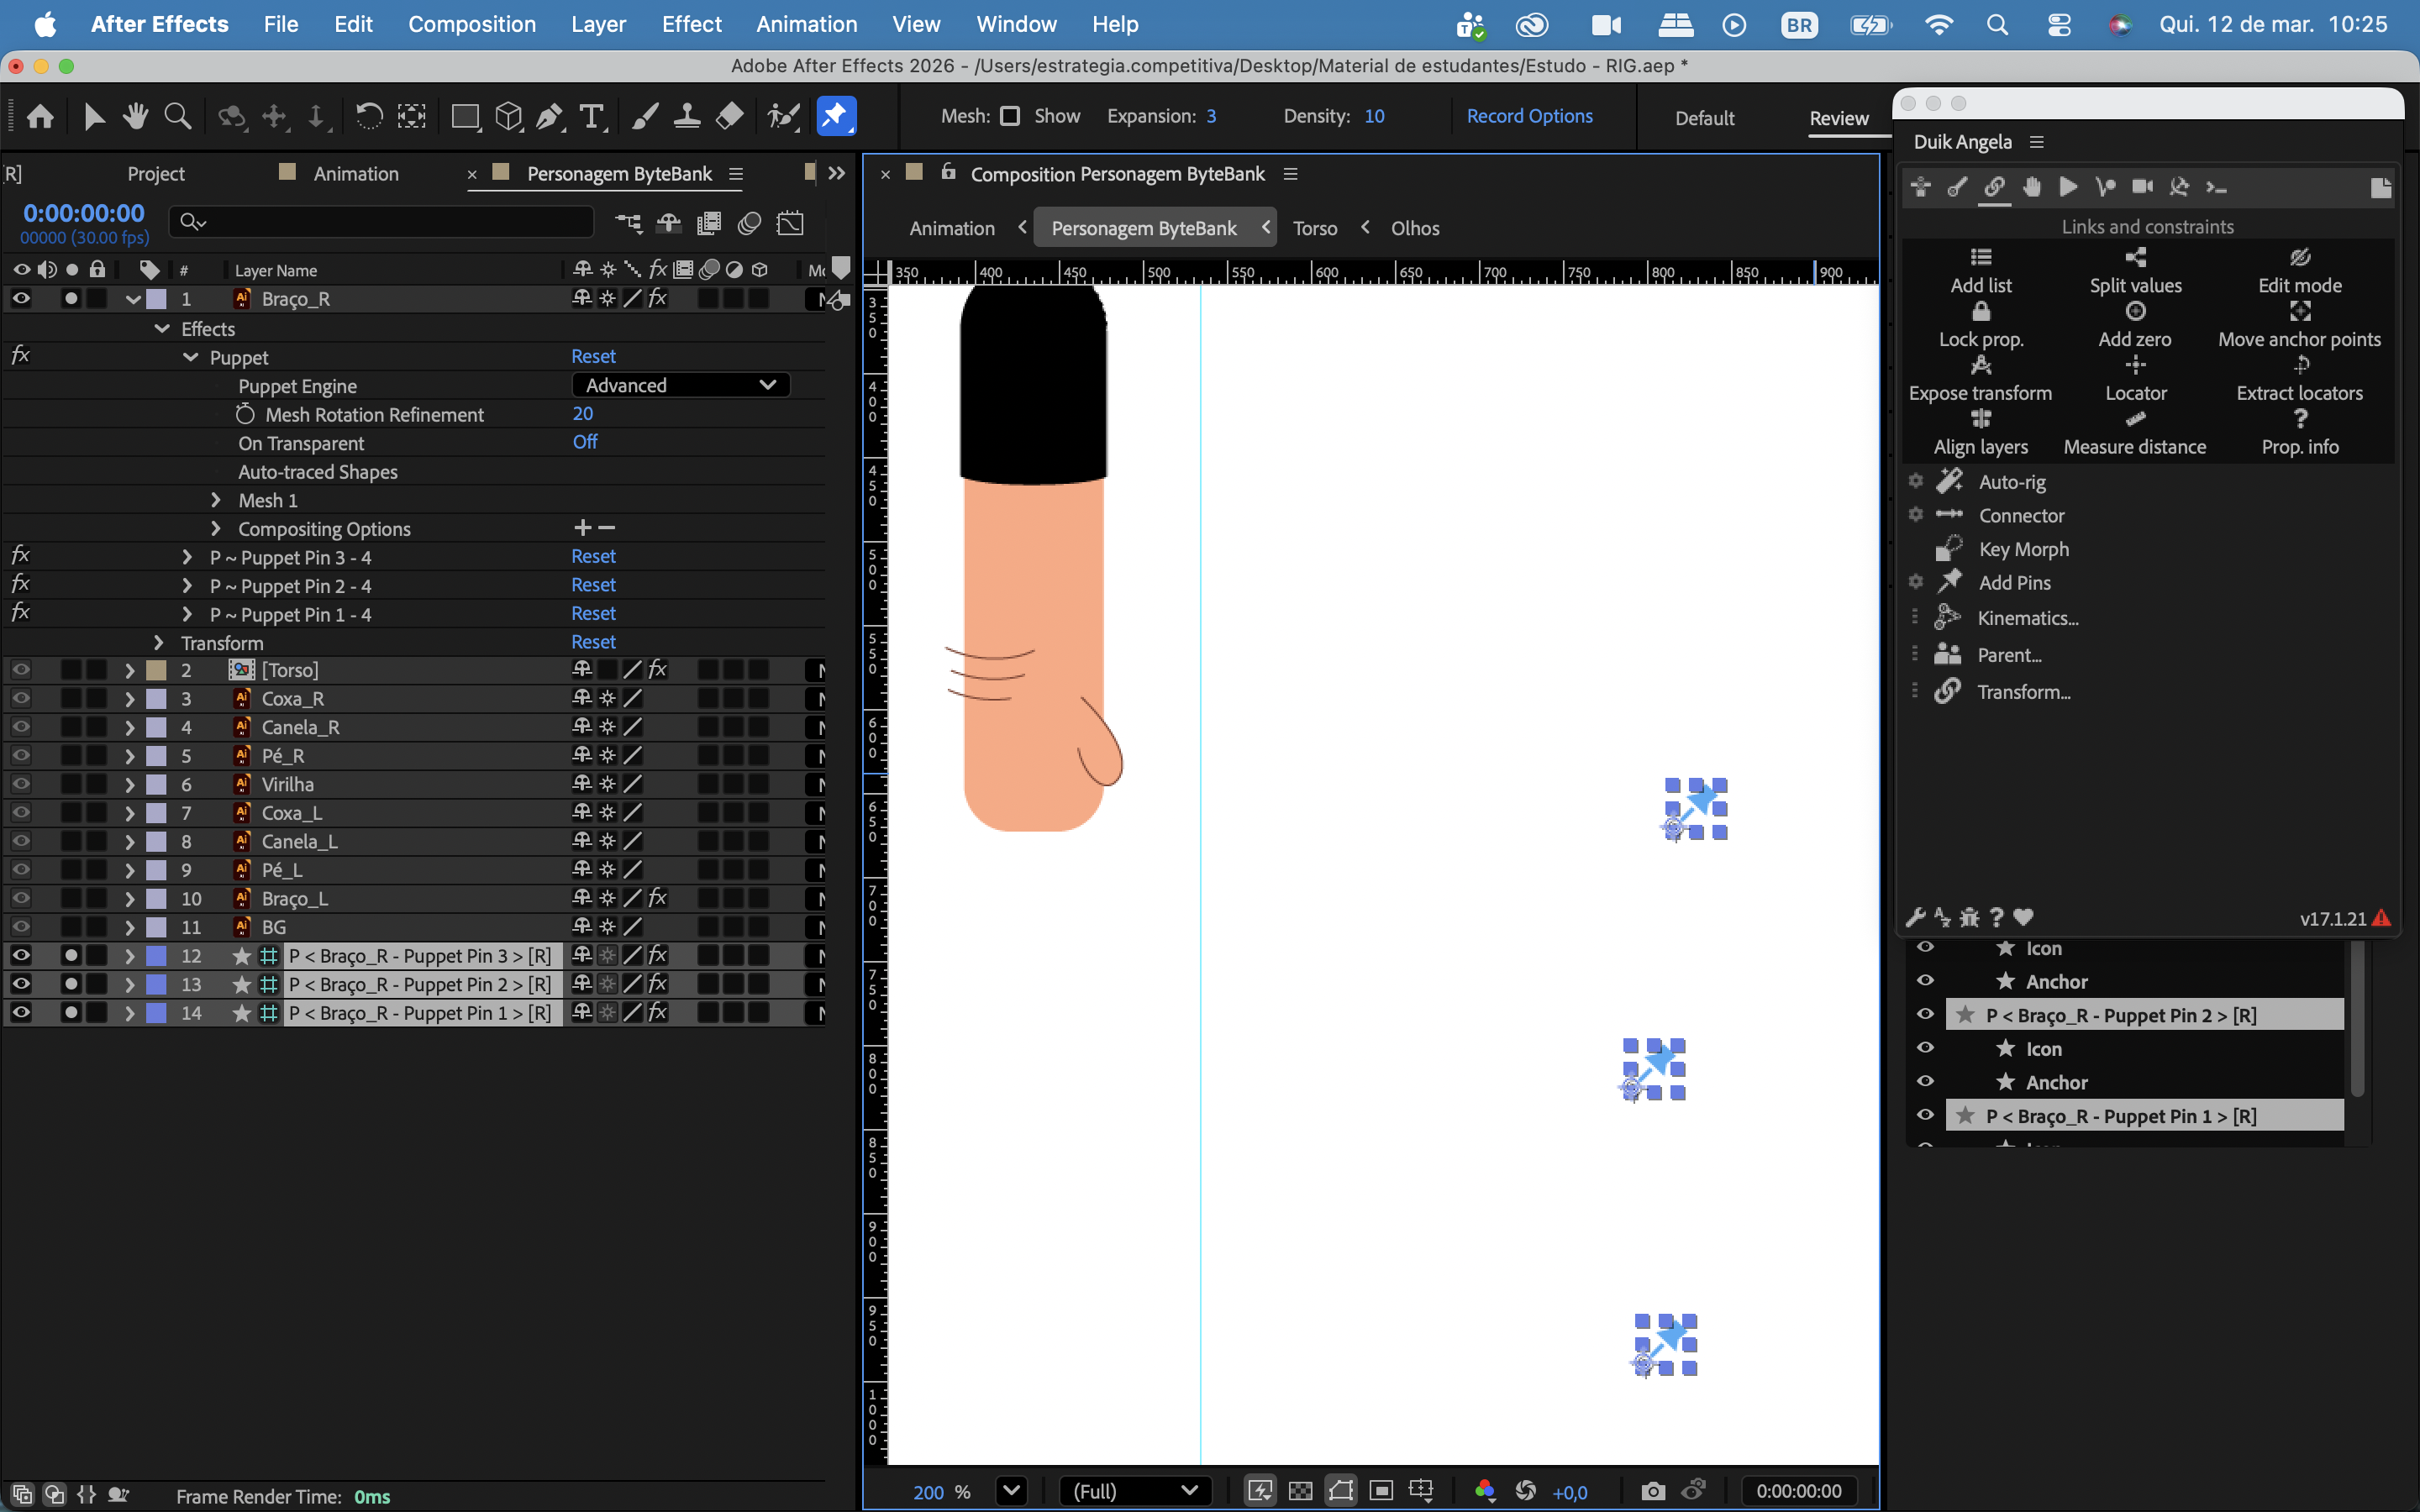Viewport: 2420px width, 1512px height.
Task: Click the Coxa_R layer label color swatch
Action: click(157, 699)
